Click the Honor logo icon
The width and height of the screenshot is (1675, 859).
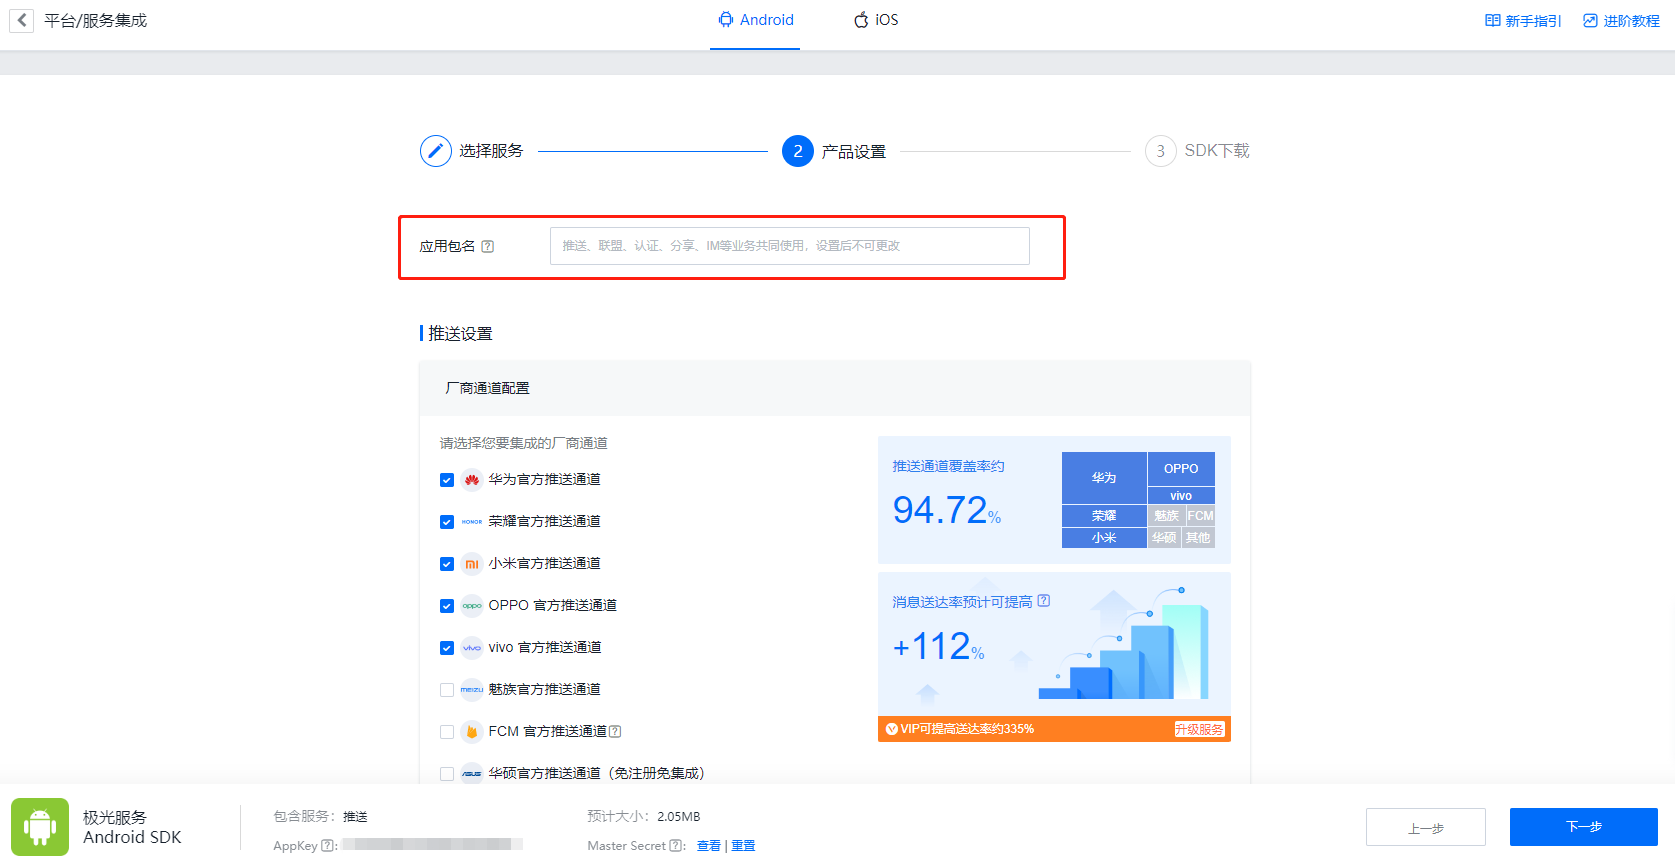[472, 522]
